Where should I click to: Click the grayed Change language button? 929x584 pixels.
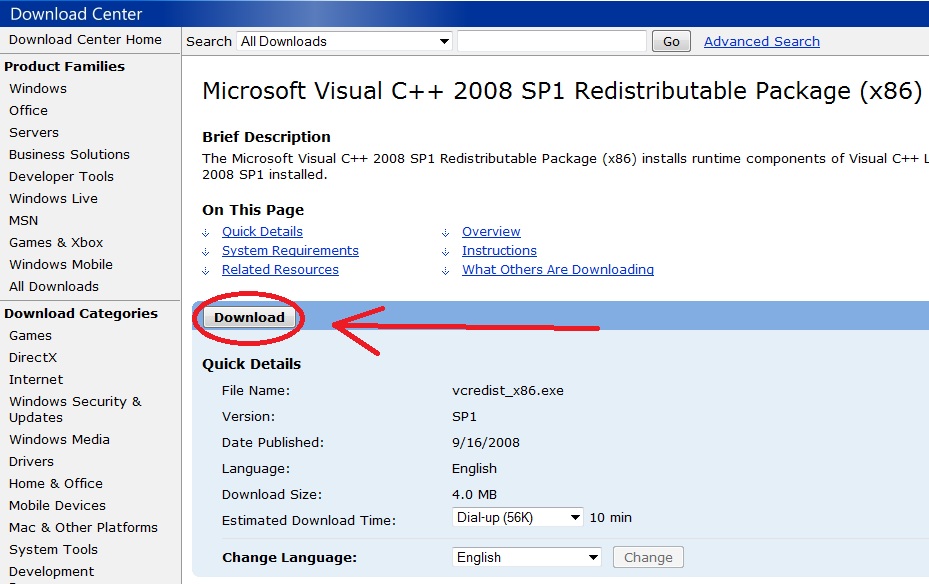click(x=648, y=557)
